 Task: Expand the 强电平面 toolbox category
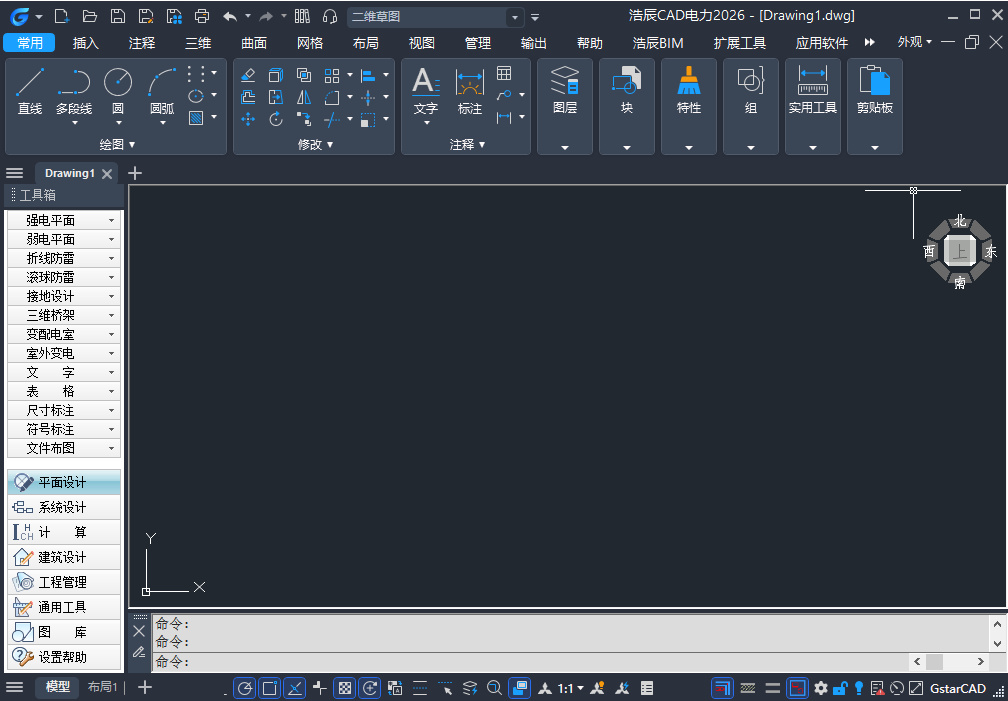64,221
